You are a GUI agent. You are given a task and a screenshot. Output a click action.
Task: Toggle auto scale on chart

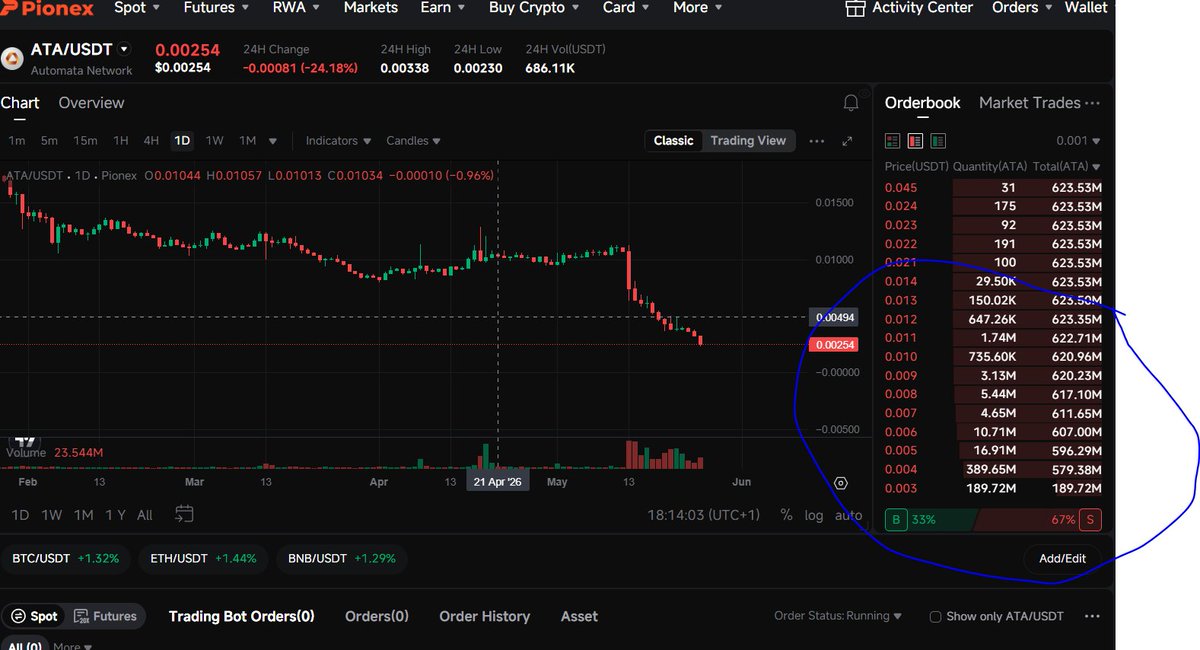[x=848, y=515]
